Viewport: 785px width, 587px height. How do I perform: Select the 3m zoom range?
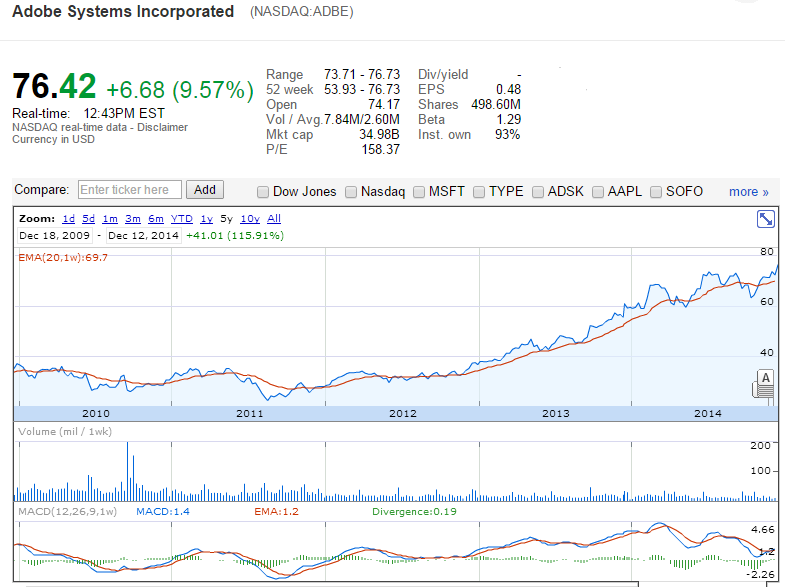133,219
